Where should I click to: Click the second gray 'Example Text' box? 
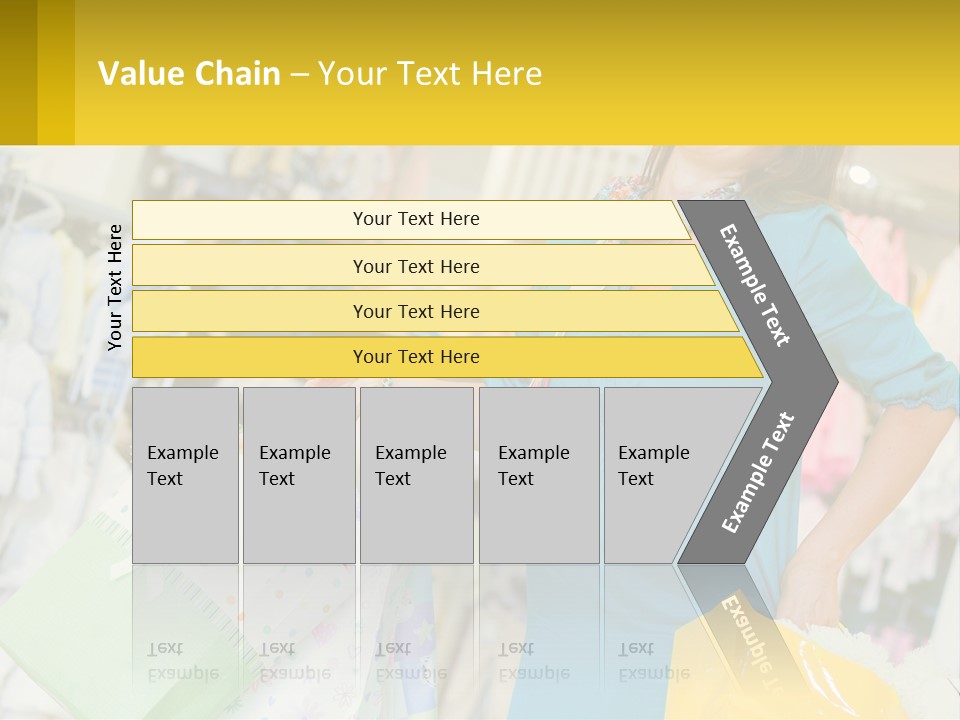pos(298,475)
